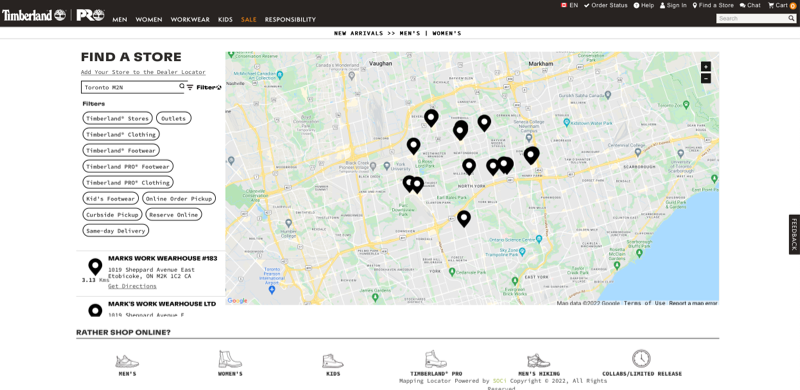Image resolution: width=800 pixels, height=390 pixels.
Task: Click the Timberland PRO boot icon
Action: (x=436, y=359)
